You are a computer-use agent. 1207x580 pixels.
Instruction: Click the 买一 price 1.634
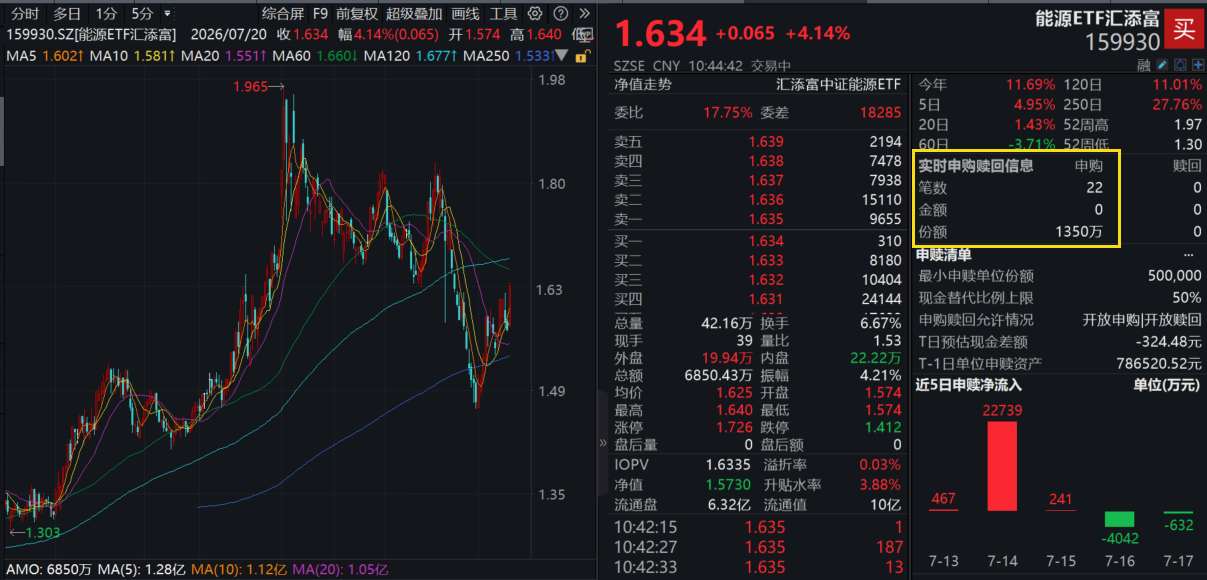point(766,241)
